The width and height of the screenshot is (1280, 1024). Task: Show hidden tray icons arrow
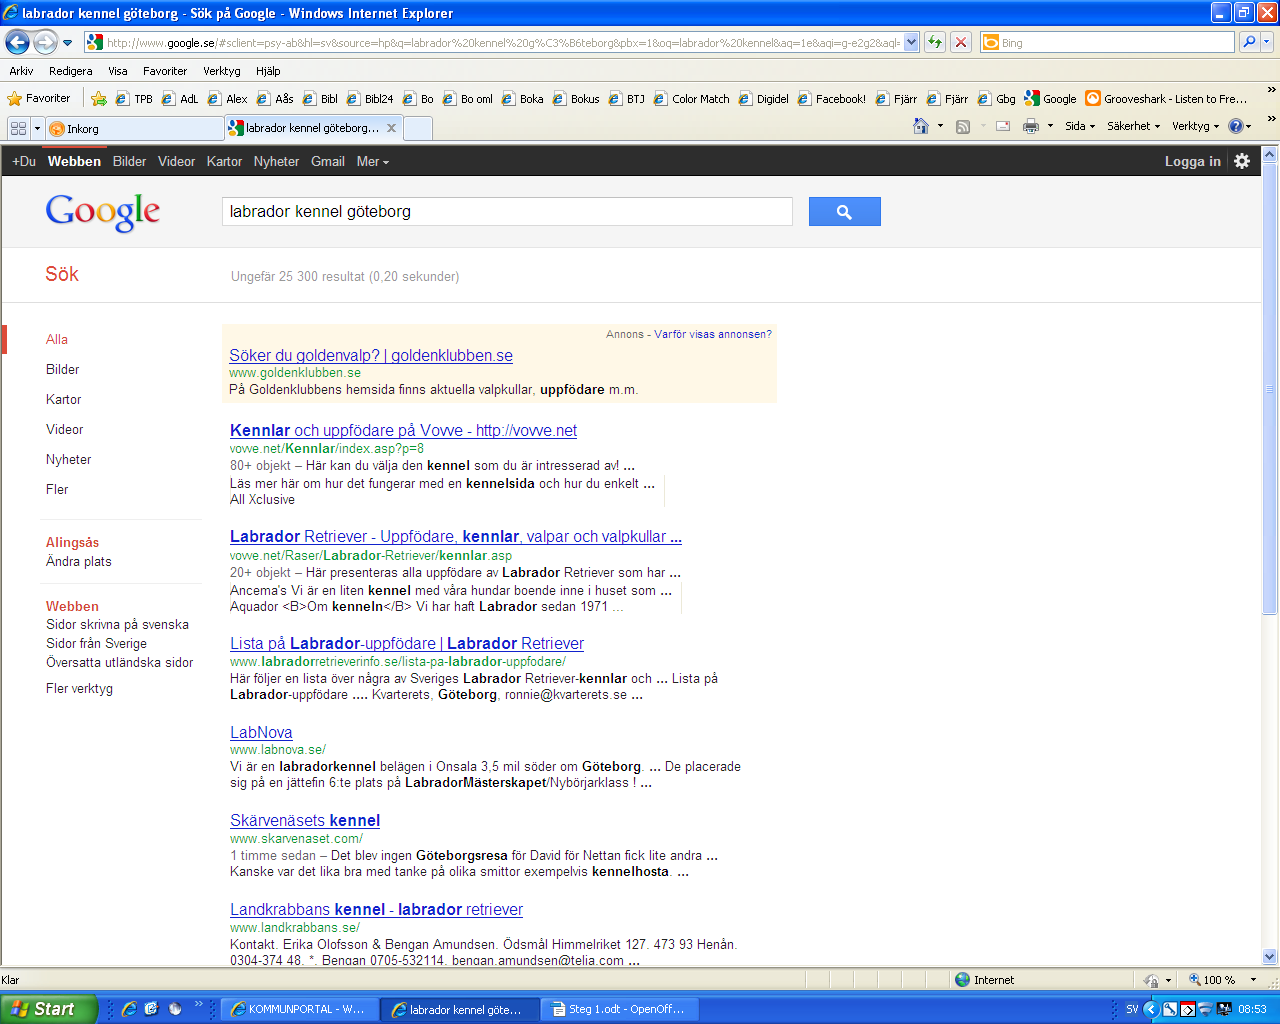1151,1009
